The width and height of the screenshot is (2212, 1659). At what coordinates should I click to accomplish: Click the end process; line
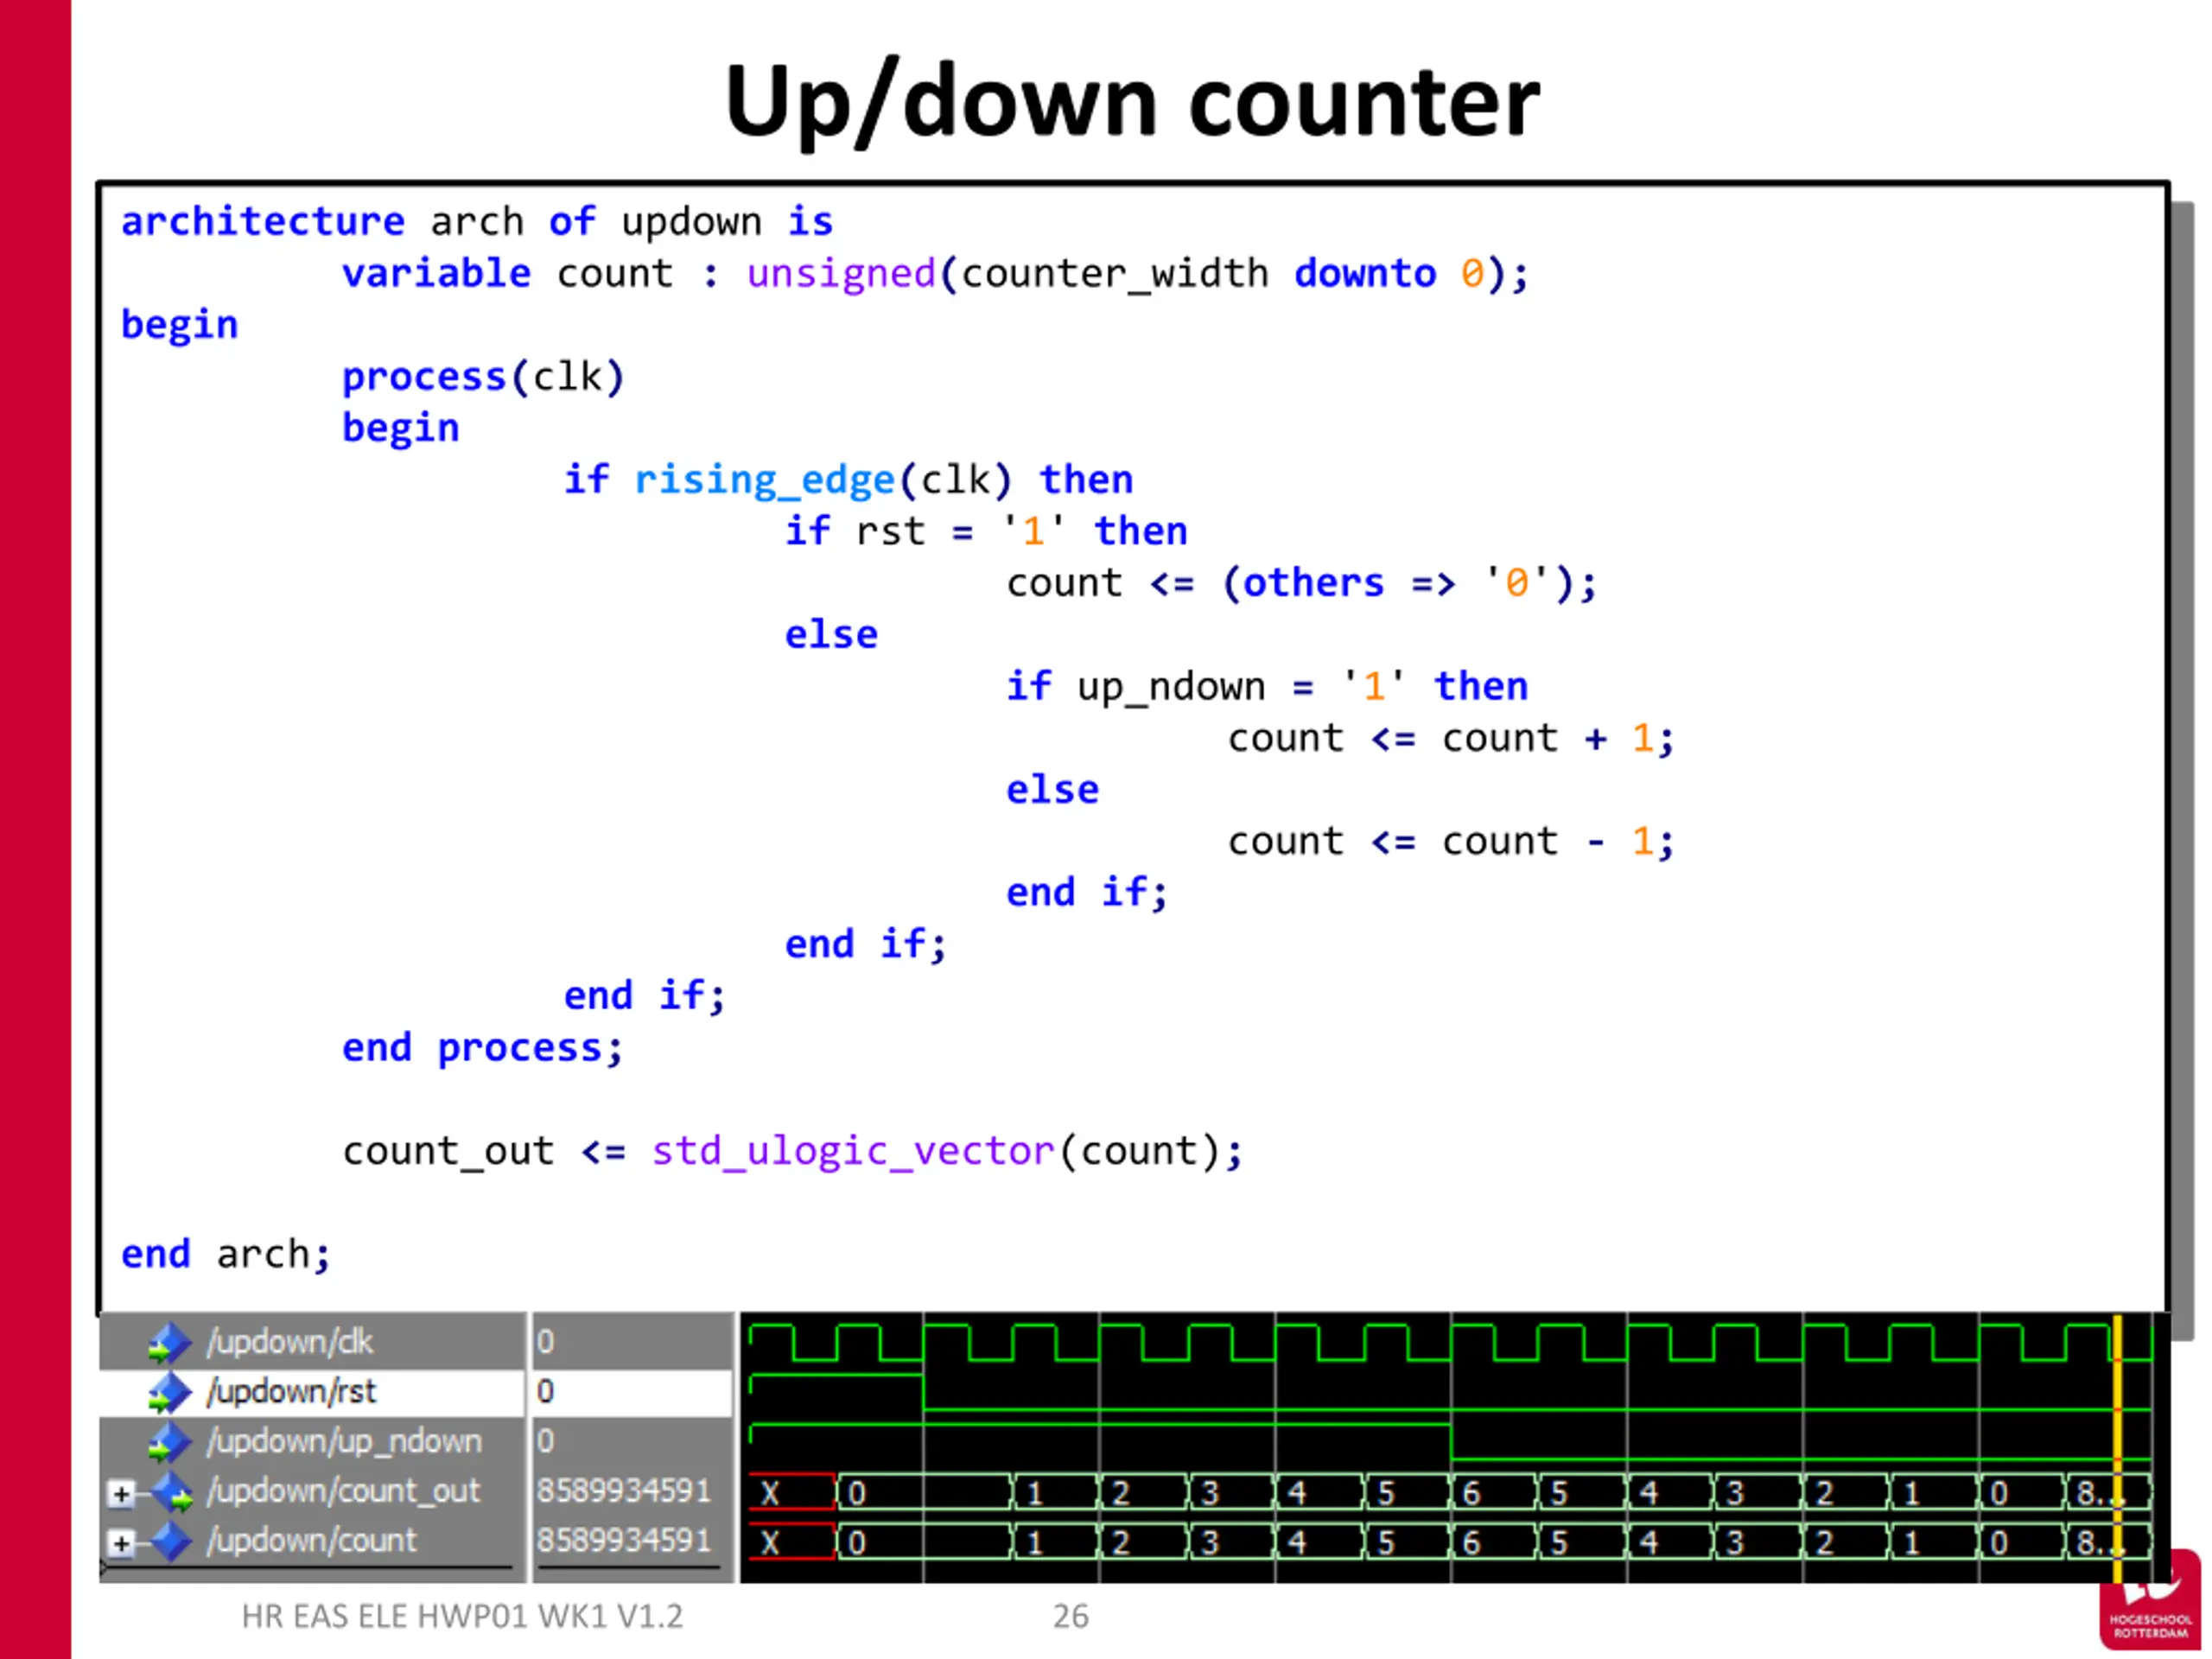pos(482,1048)
